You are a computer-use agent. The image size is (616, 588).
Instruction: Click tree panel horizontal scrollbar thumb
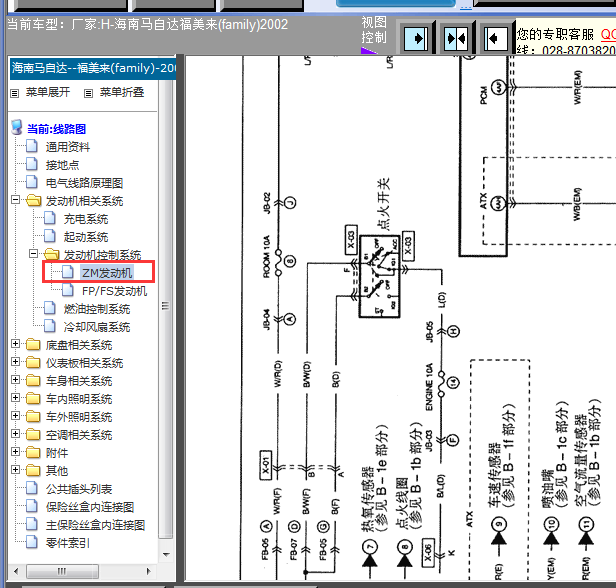pyautogui.click(x=62, y=571)
